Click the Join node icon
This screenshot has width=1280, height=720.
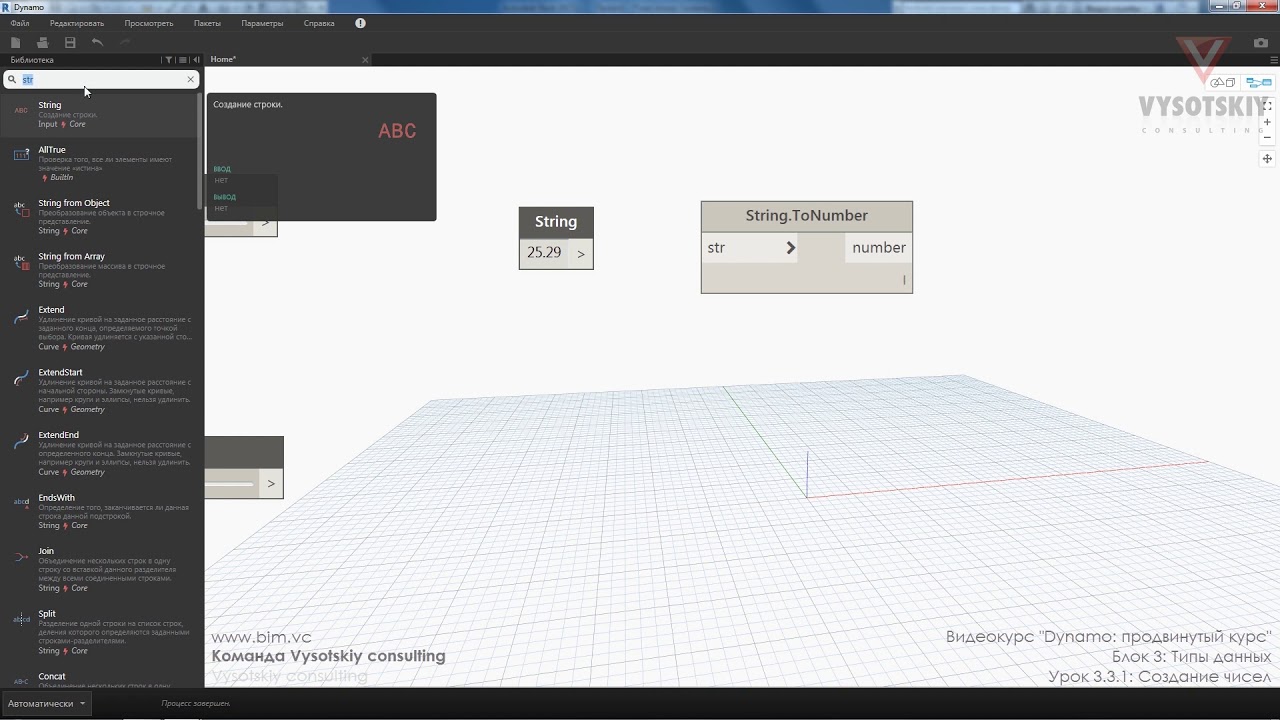[21, 556]
